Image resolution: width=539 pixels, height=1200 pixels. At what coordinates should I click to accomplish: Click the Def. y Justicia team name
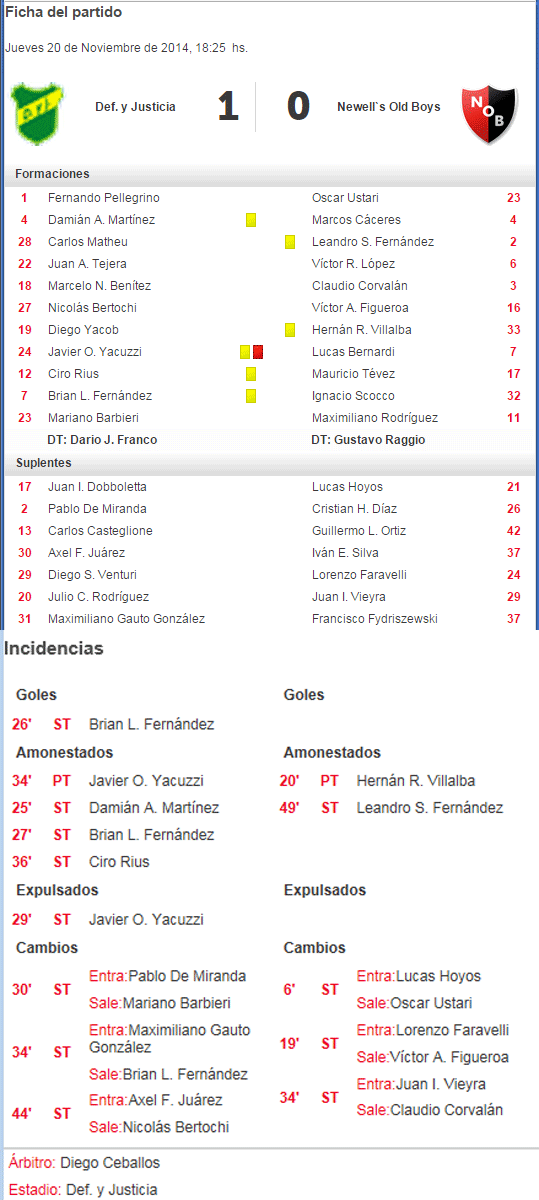click(x=135, y=107)
